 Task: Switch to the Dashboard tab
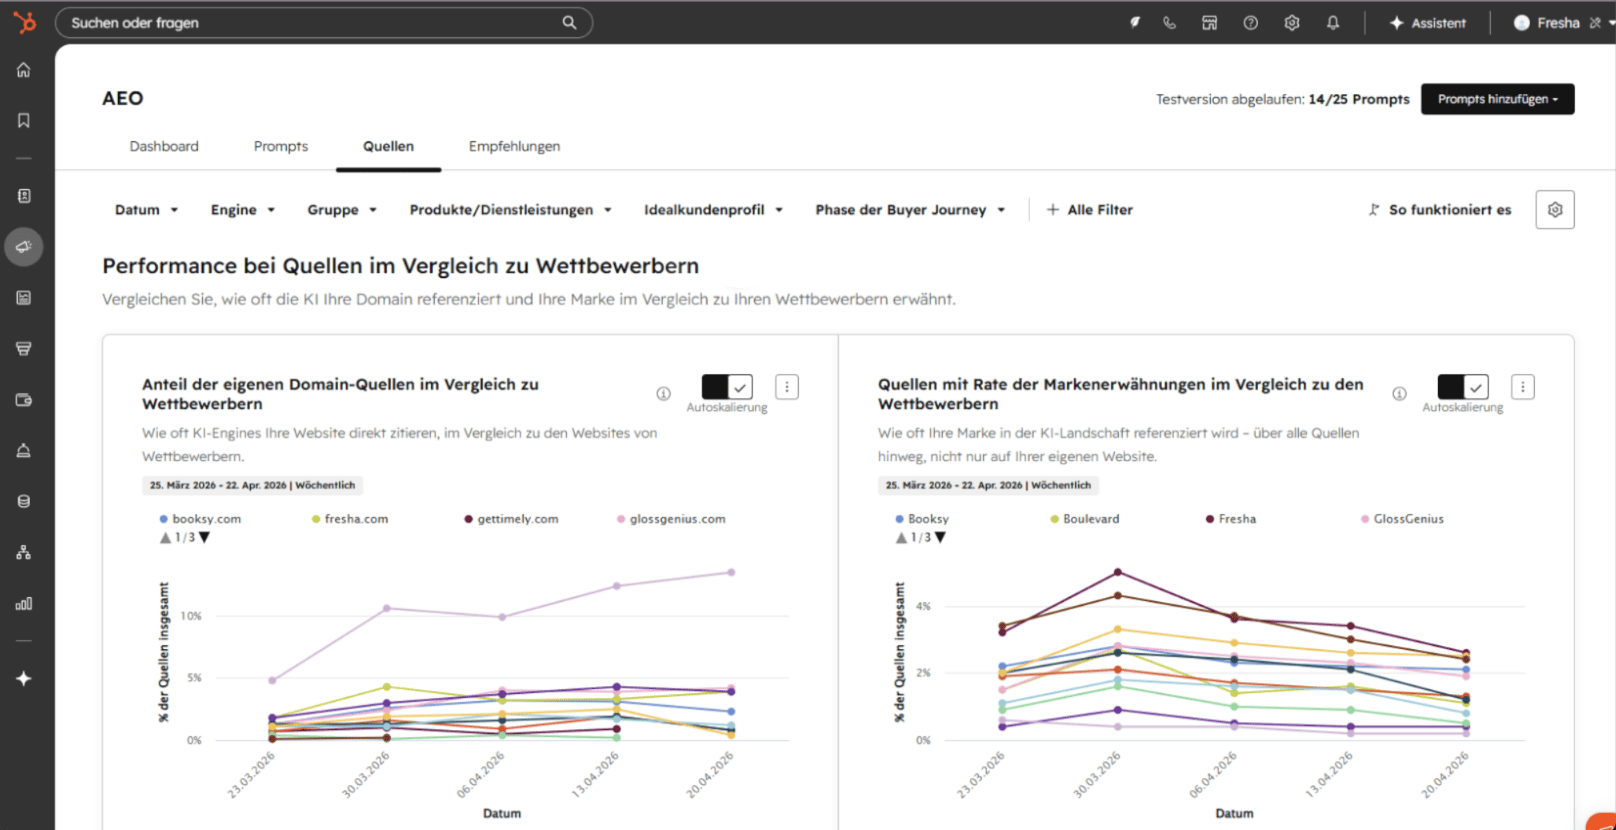tap(164, 146)
